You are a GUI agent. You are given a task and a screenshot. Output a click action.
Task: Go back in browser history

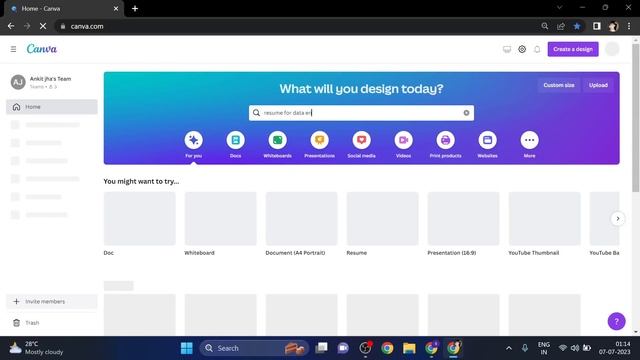click(x=11, y=26)
